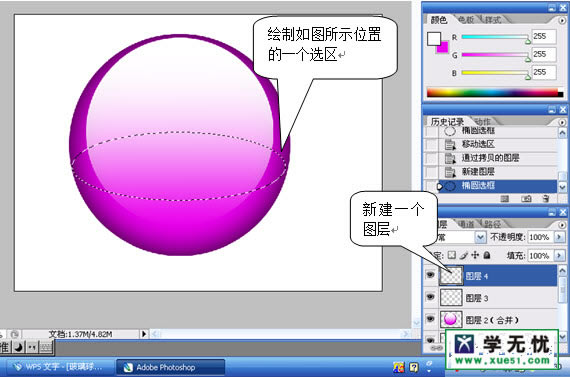The image size is (570, 377).
Task: Select highlighted 椭圆选框 history state
Action: click(x=497, y=186)
